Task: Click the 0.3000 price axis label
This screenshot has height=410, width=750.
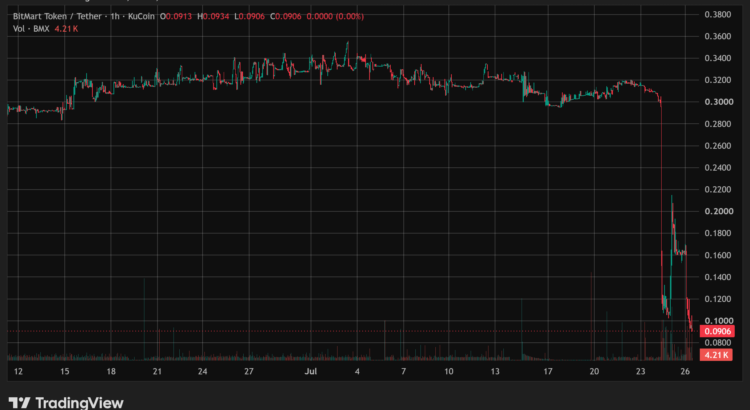Action: pyautogui.click(x=717, y=102)
